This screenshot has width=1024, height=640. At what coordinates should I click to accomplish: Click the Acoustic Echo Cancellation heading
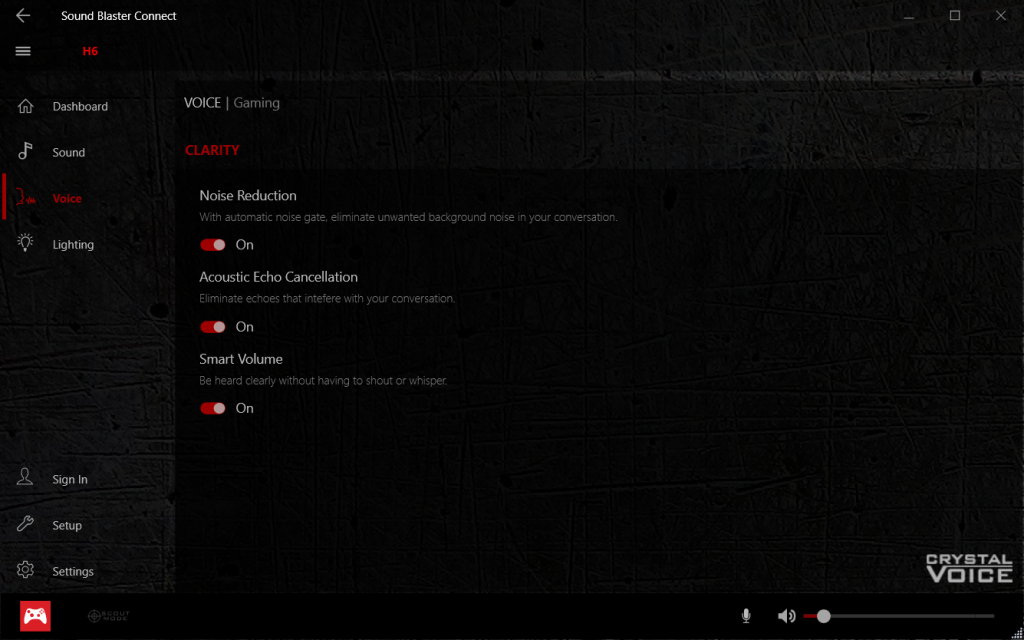tap(278, 277)
